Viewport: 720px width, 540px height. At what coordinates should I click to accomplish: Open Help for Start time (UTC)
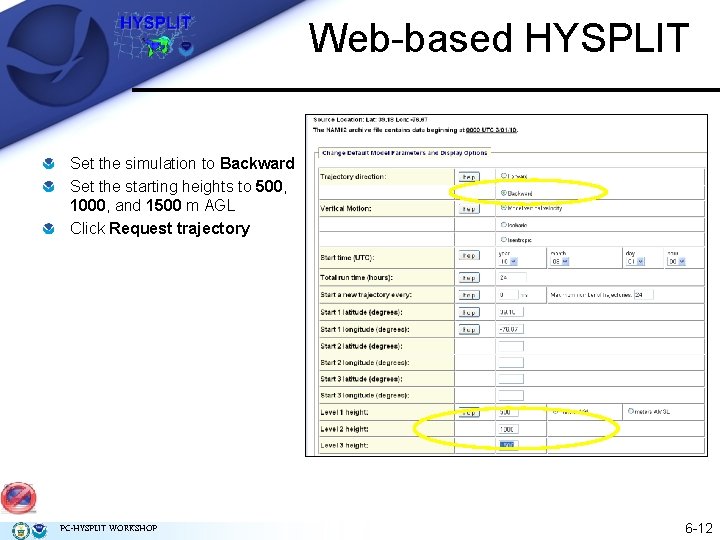(468, 255)
